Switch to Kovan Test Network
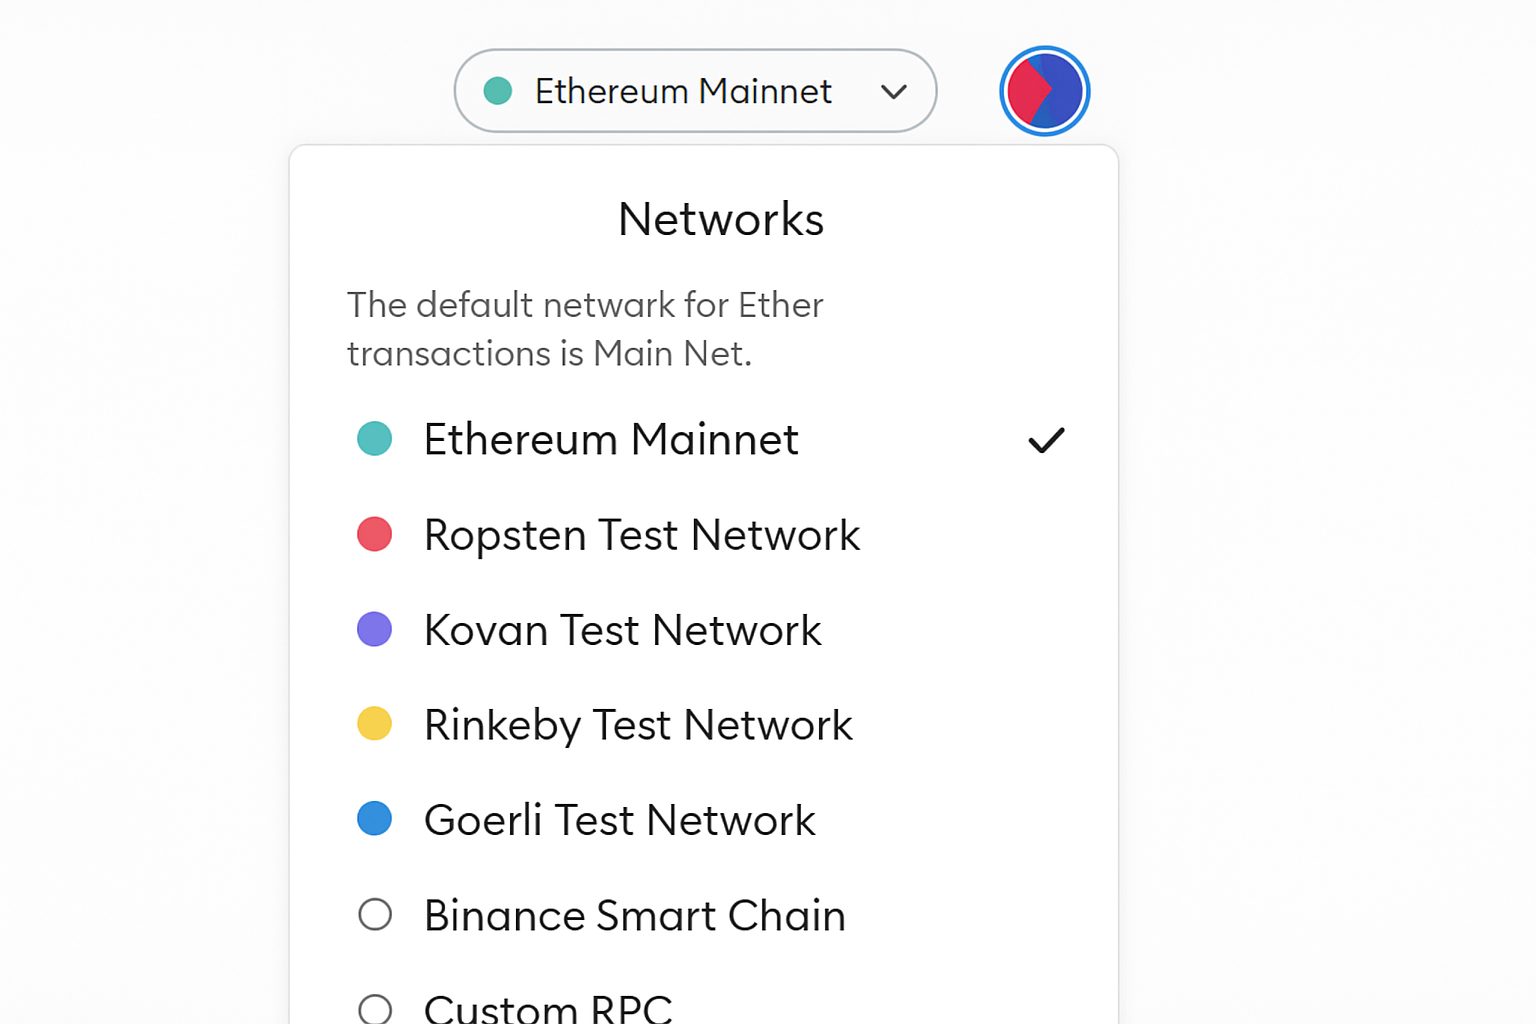This screenshot has width=1536, height=1024. 622,631
